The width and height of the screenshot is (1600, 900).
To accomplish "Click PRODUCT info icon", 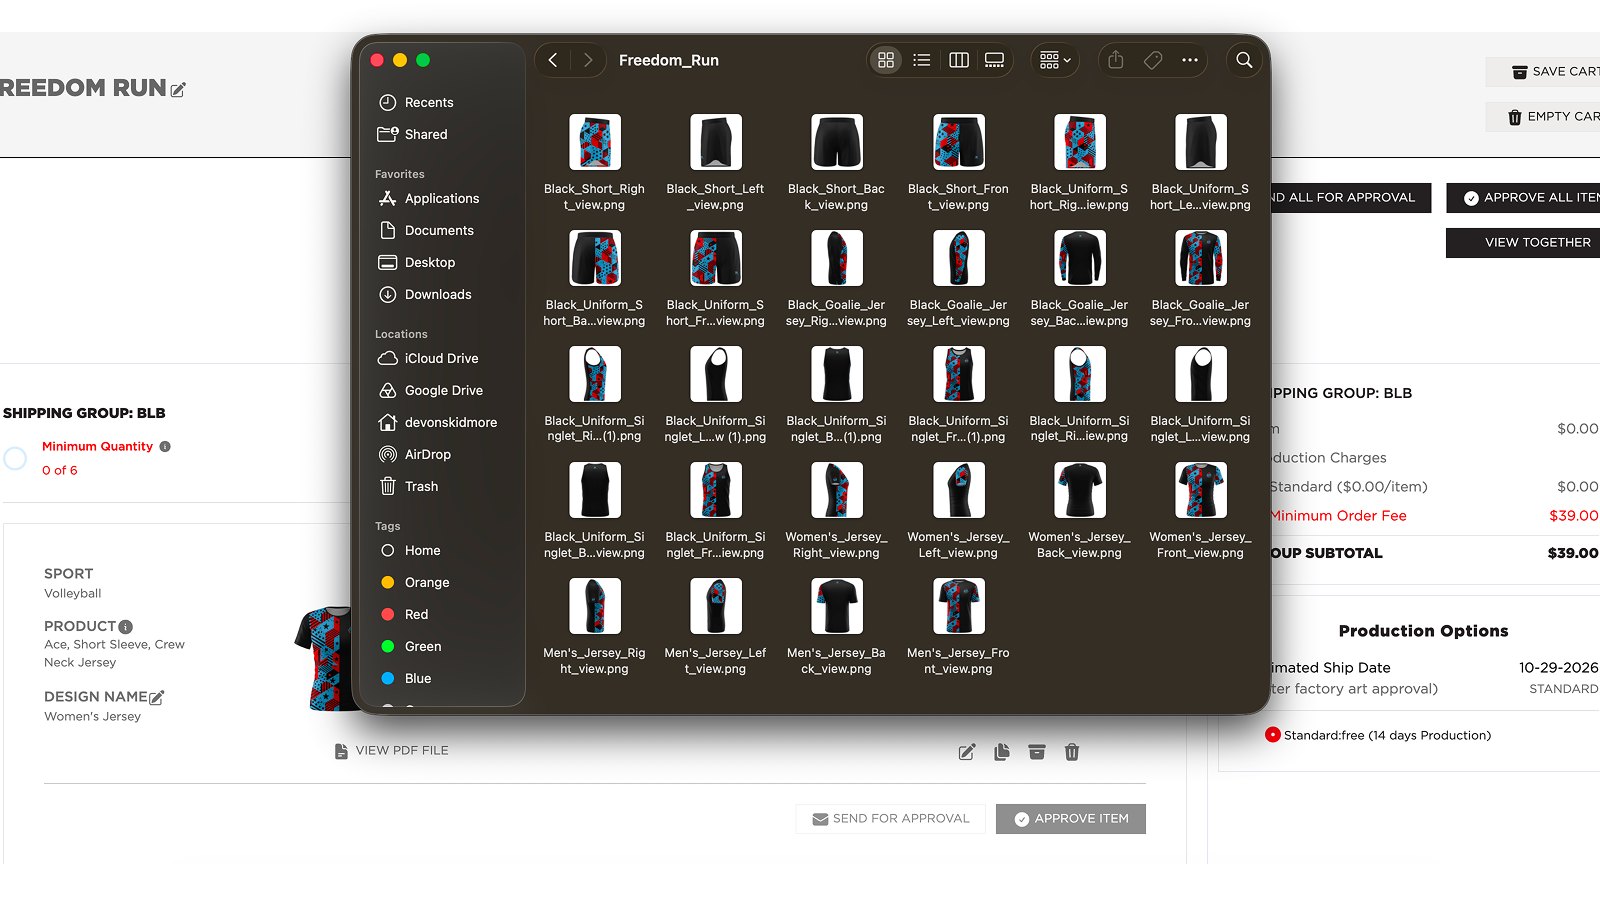I will coord(125,627).
